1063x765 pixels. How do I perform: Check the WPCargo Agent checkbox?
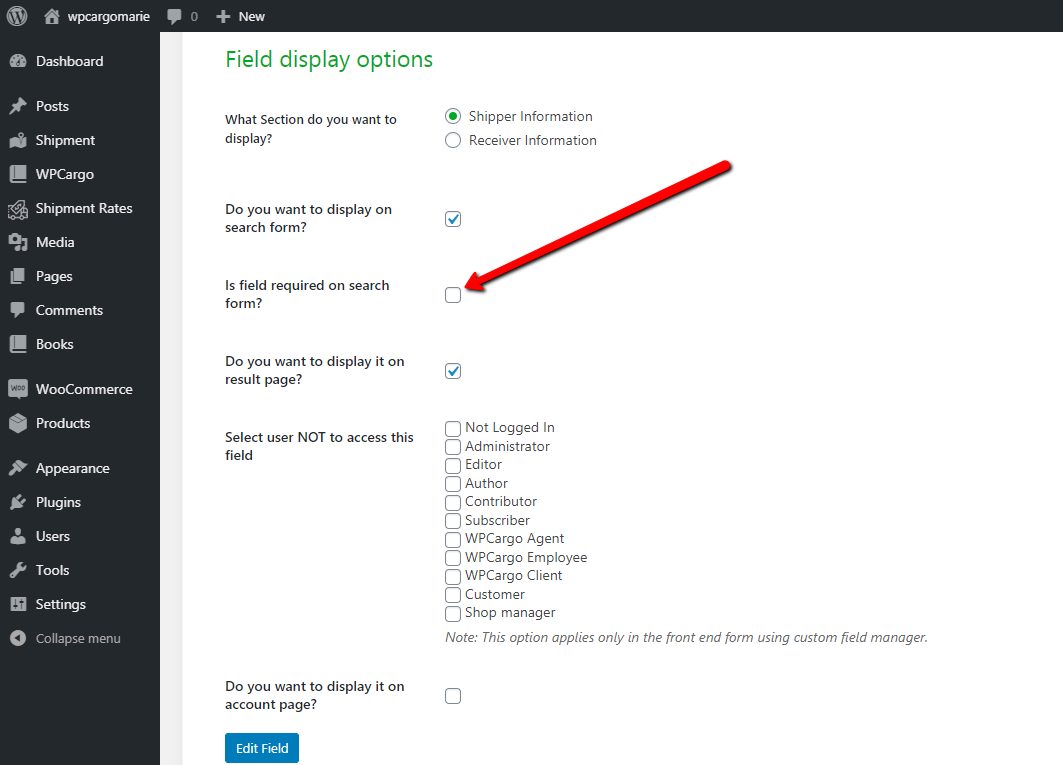[453, 539]
